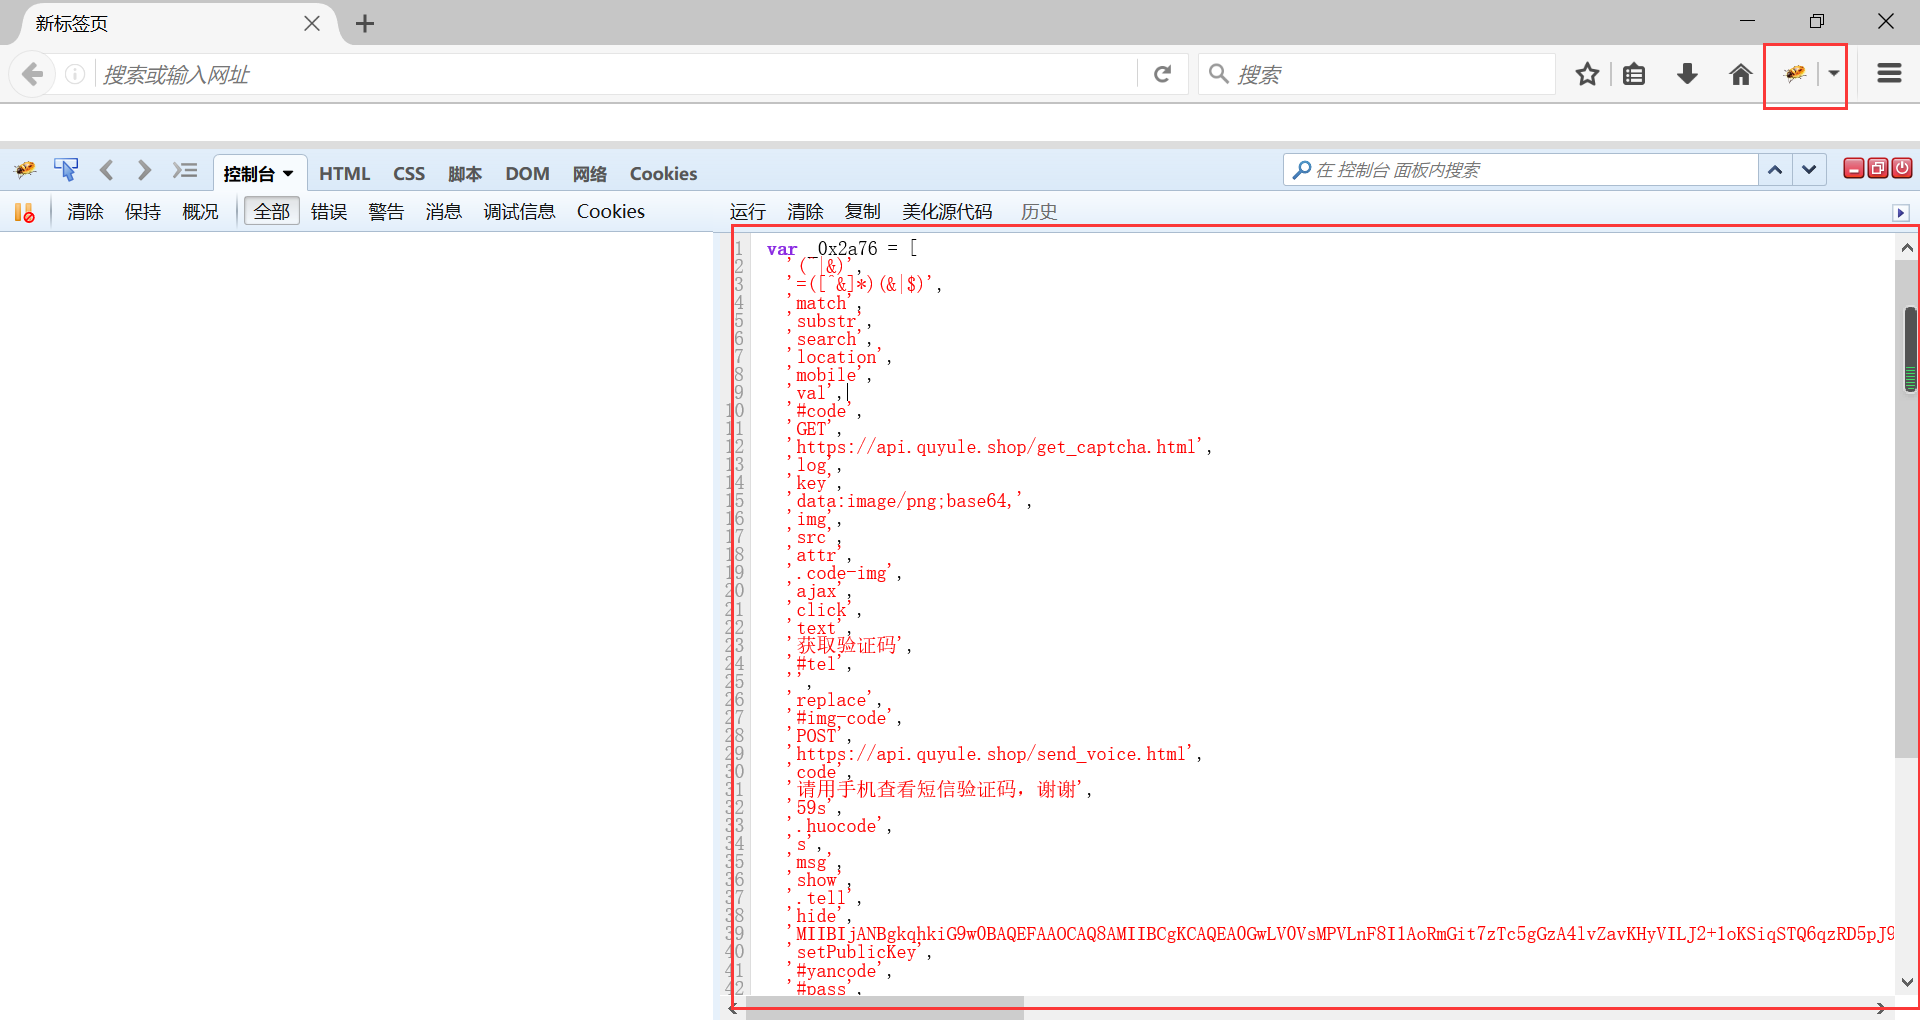This screenshot has height=1020, width=1920.
Task: Switch to the HTML panel tab
Action: point(344,174)
